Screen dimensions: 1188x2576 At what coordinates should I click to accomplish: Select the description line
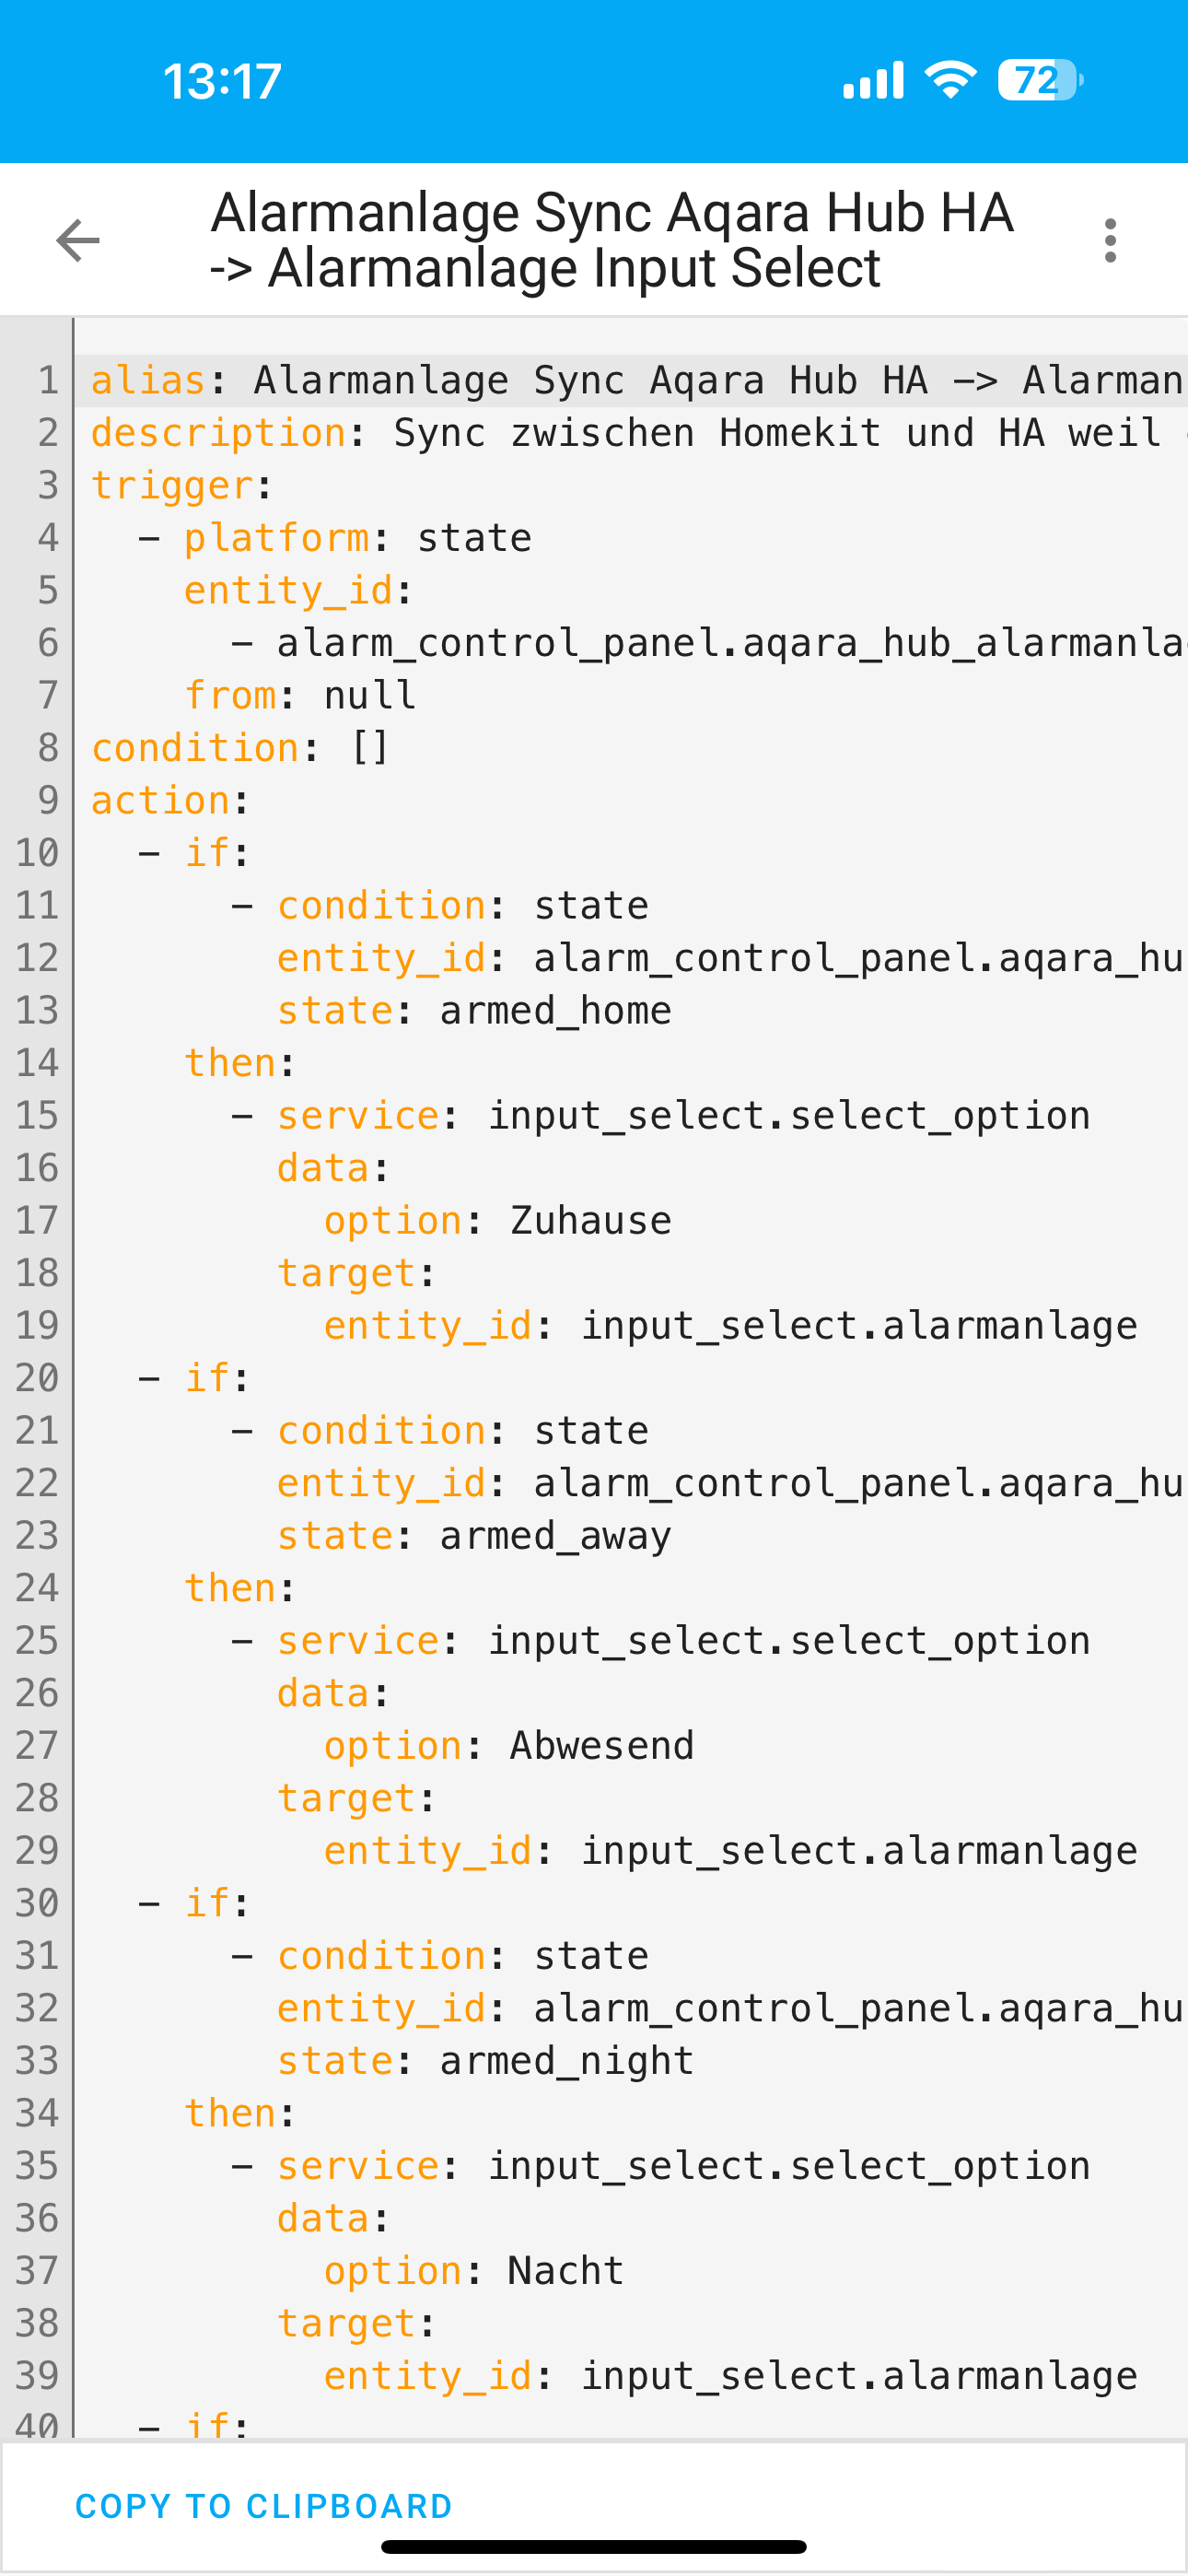pyautogui.click(x=600, y=431)
